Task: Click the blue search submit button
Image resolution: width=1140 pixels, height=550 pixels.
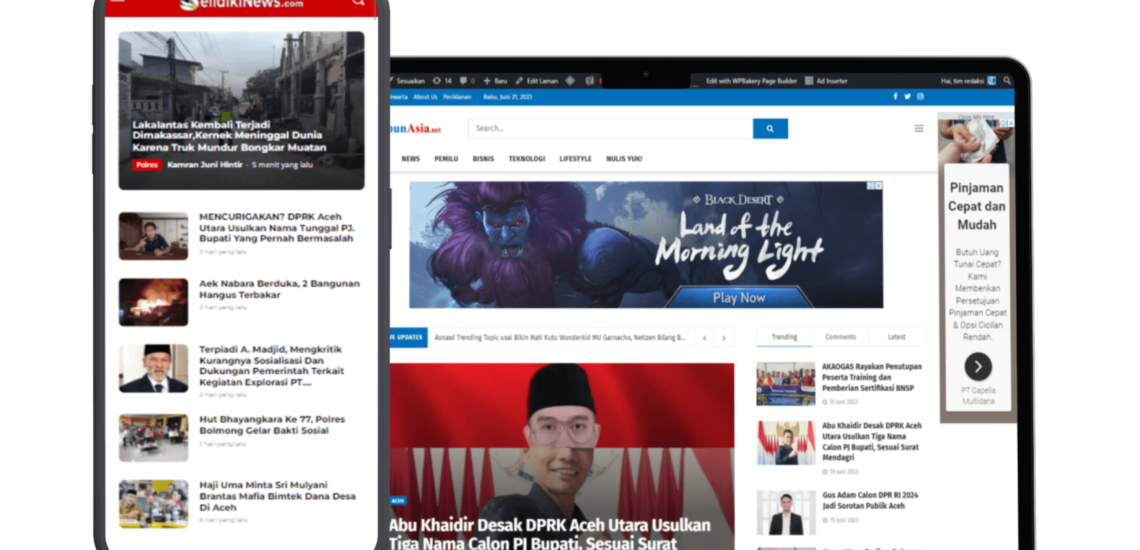Action: coord(770,129)
